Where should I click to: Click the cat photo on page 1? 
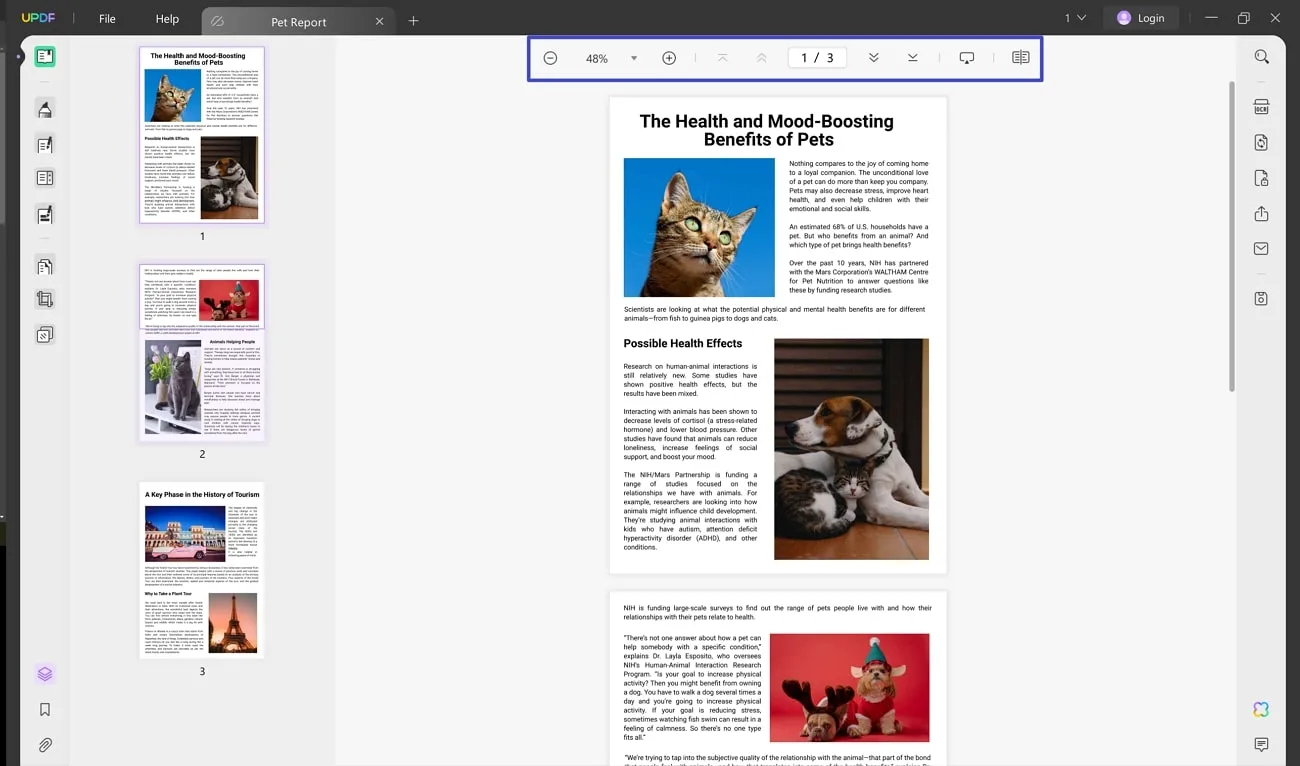(699, 228)
